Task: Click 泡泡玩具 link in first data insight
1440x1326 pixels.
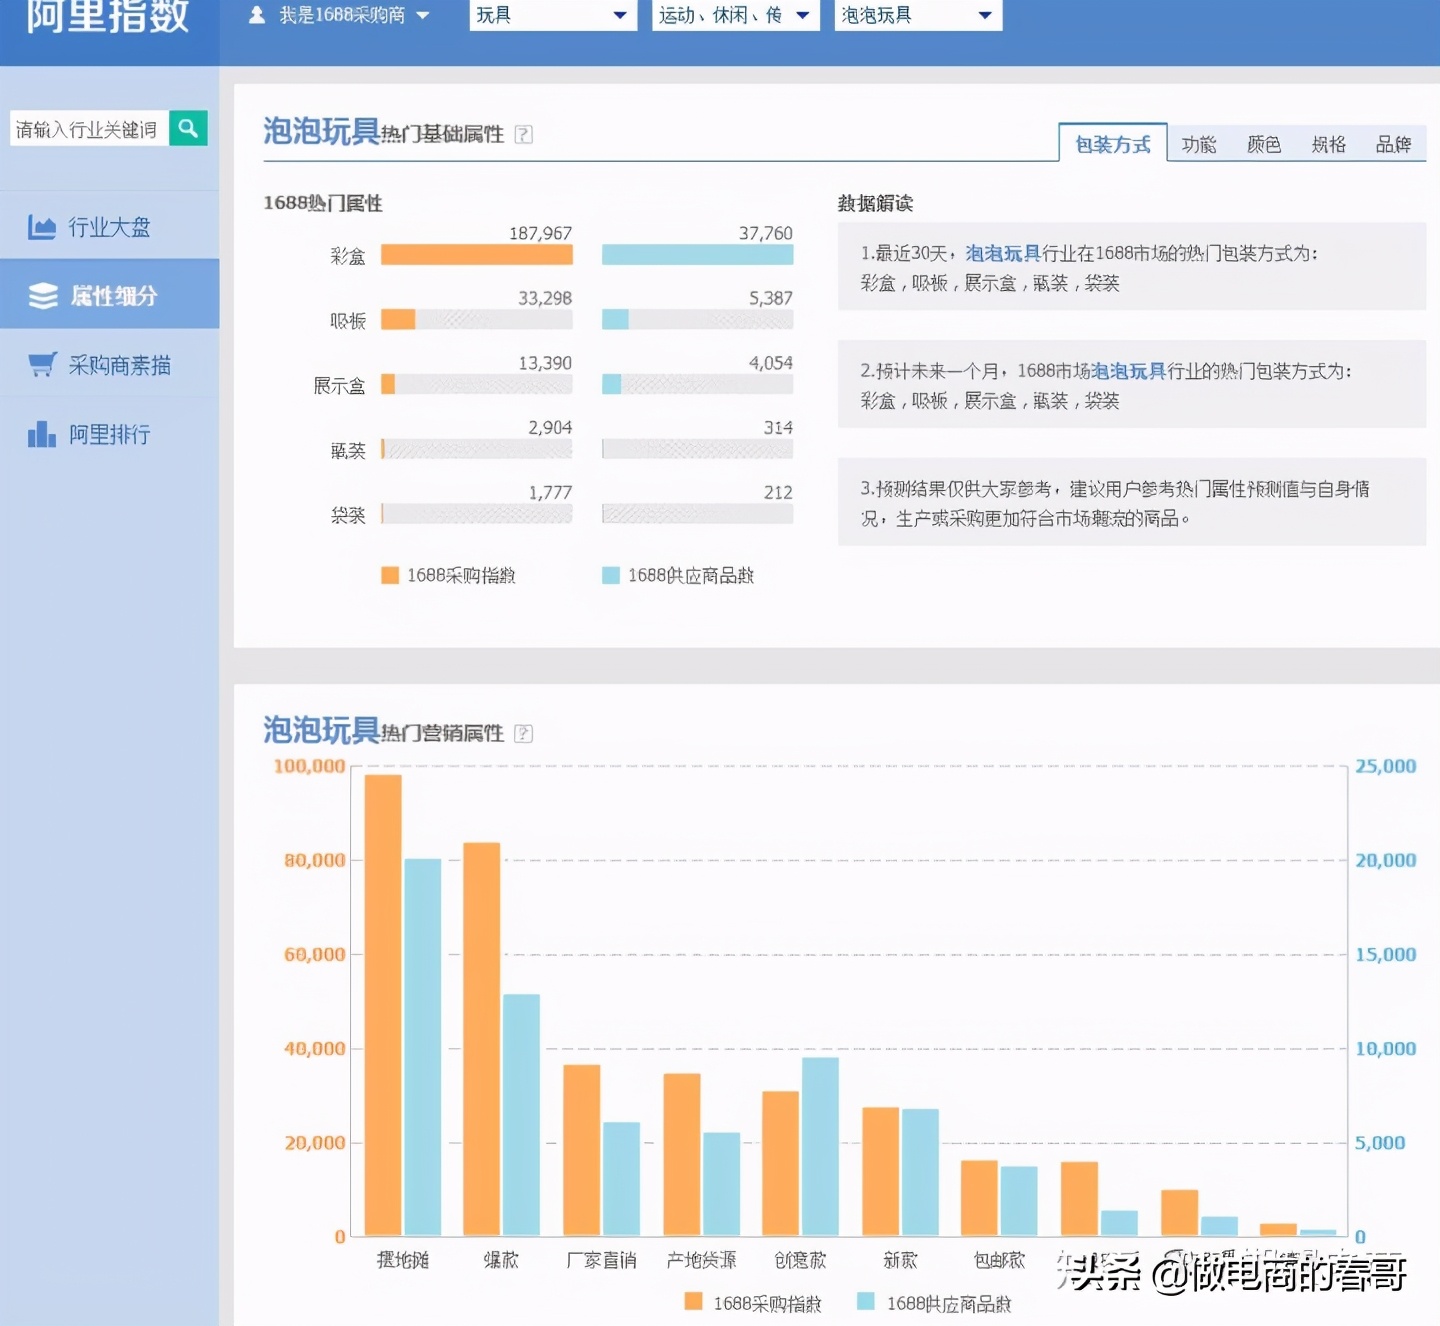Action: (x=1003, y=254)
